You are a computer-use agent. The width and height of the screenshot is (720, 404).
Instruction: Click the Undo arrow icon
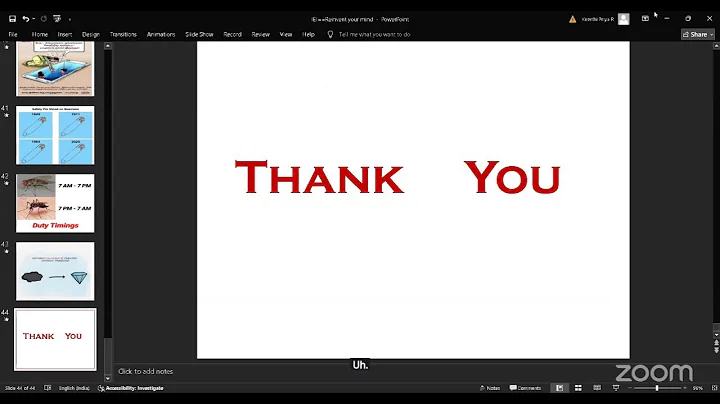tap(26, 19)
